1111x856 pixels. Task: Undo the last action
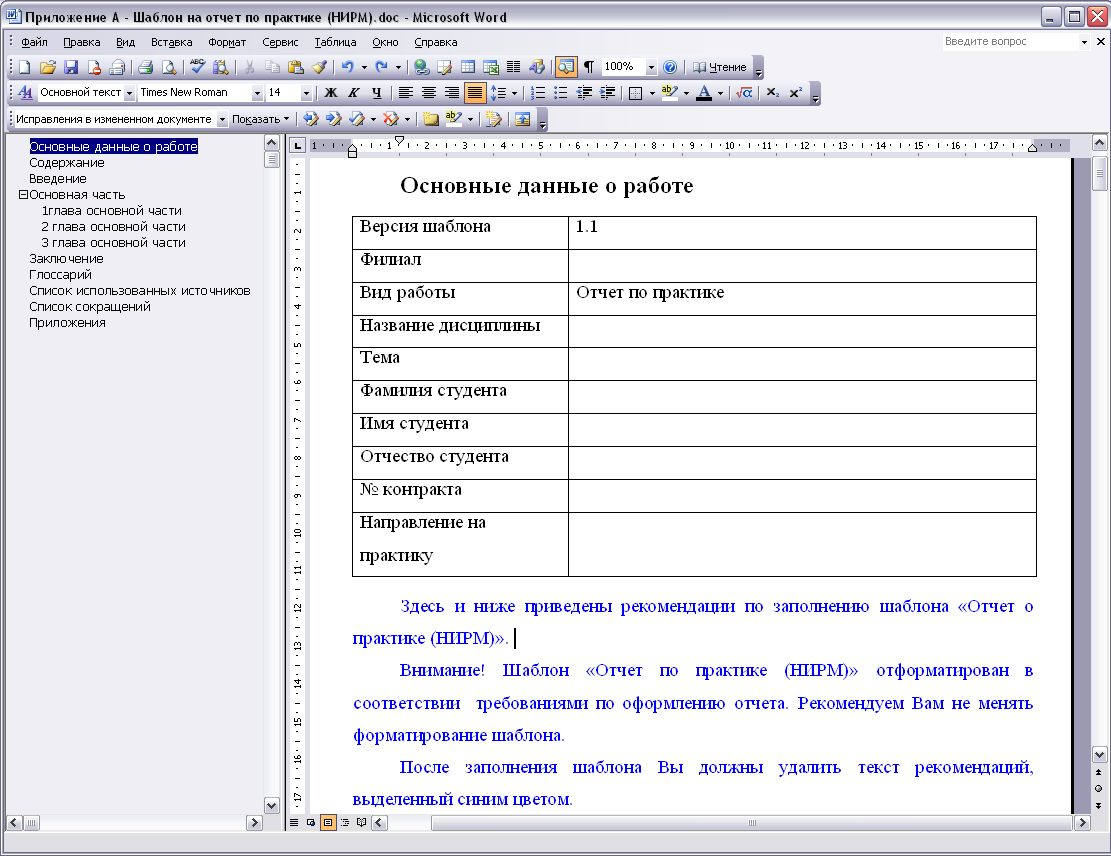(x=347, y=67)
